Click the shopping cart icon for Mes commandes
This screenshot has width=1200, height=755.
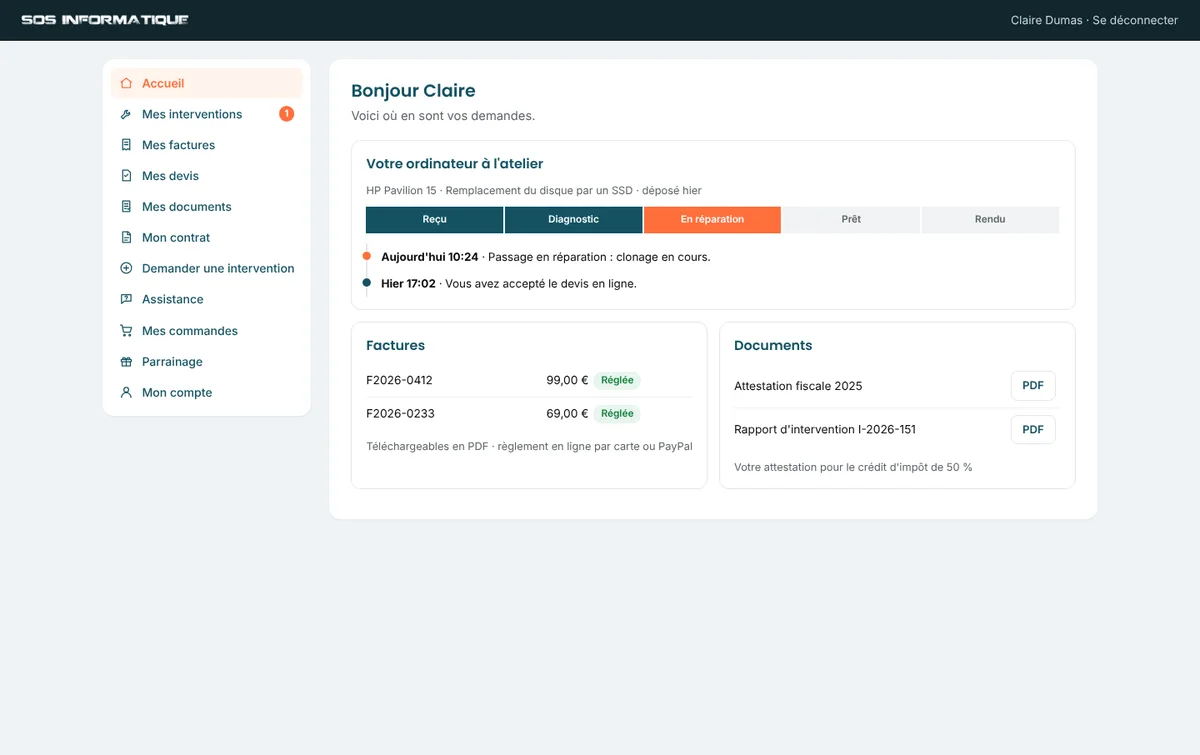(x=126, y=331)
